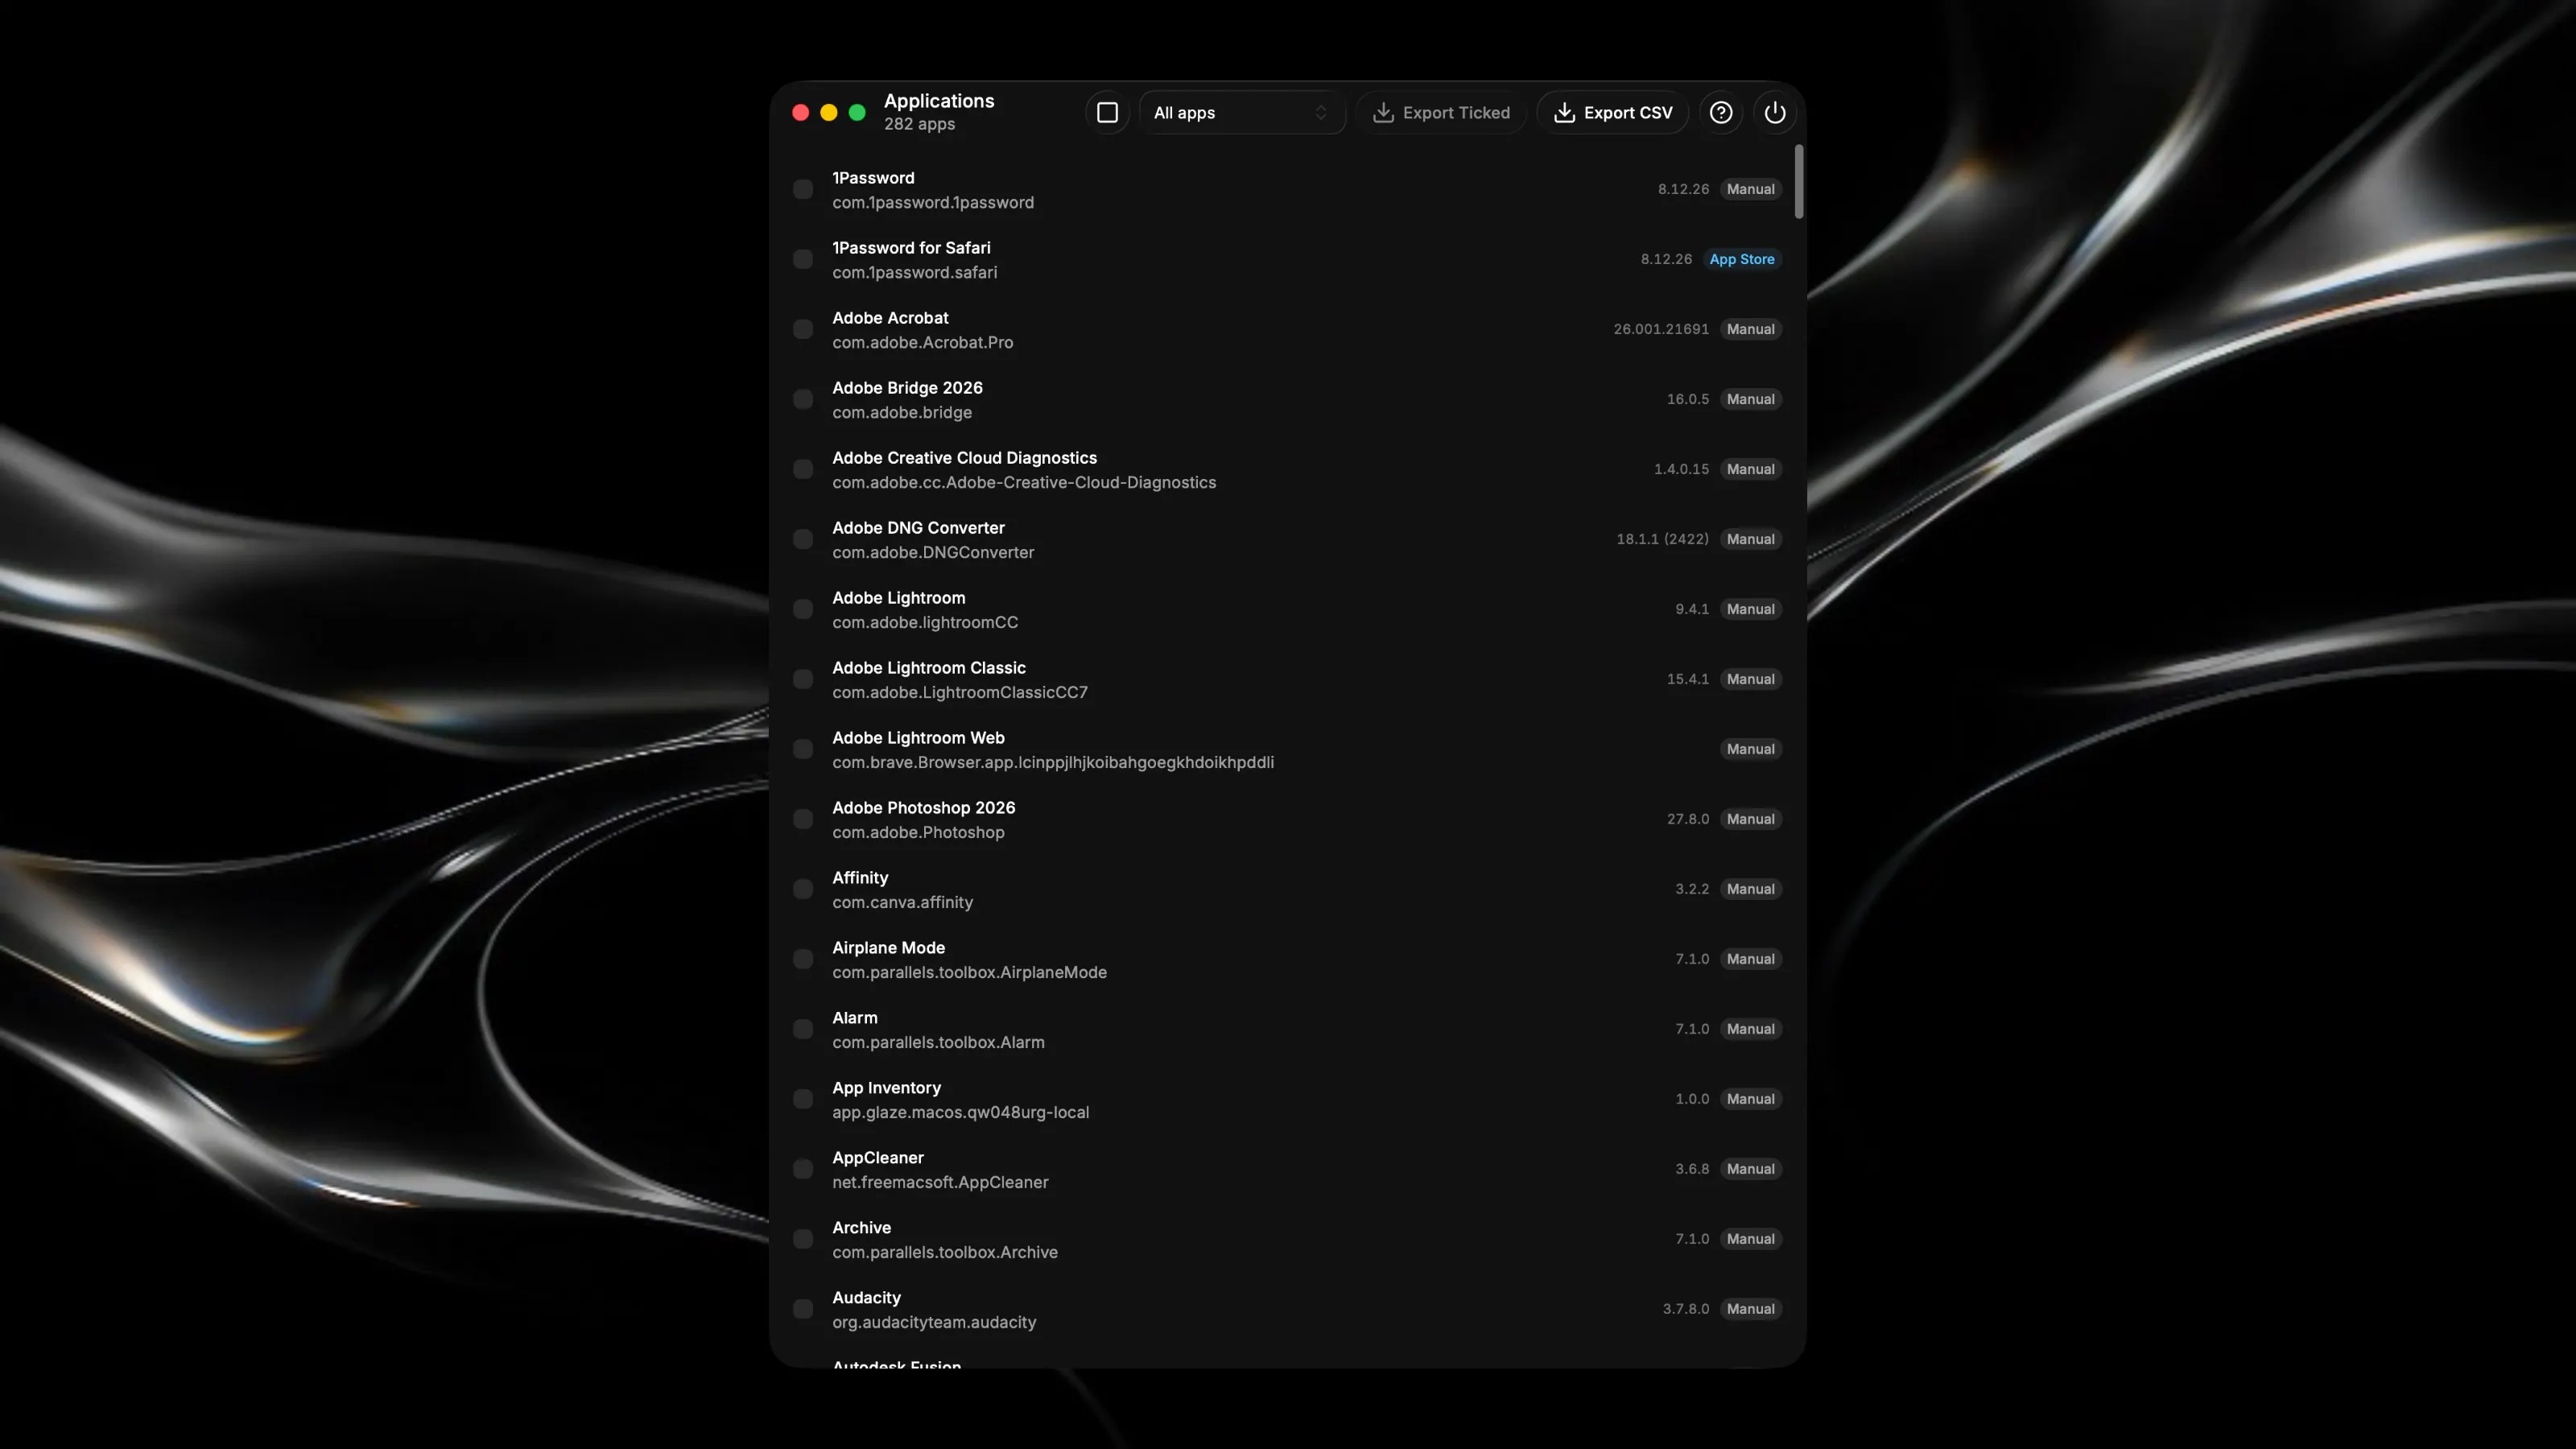Click net.freemacsoft.AppCleaner bundle ID
The height and width of the screenshot is (1449, 2576).
(940, 1182)
